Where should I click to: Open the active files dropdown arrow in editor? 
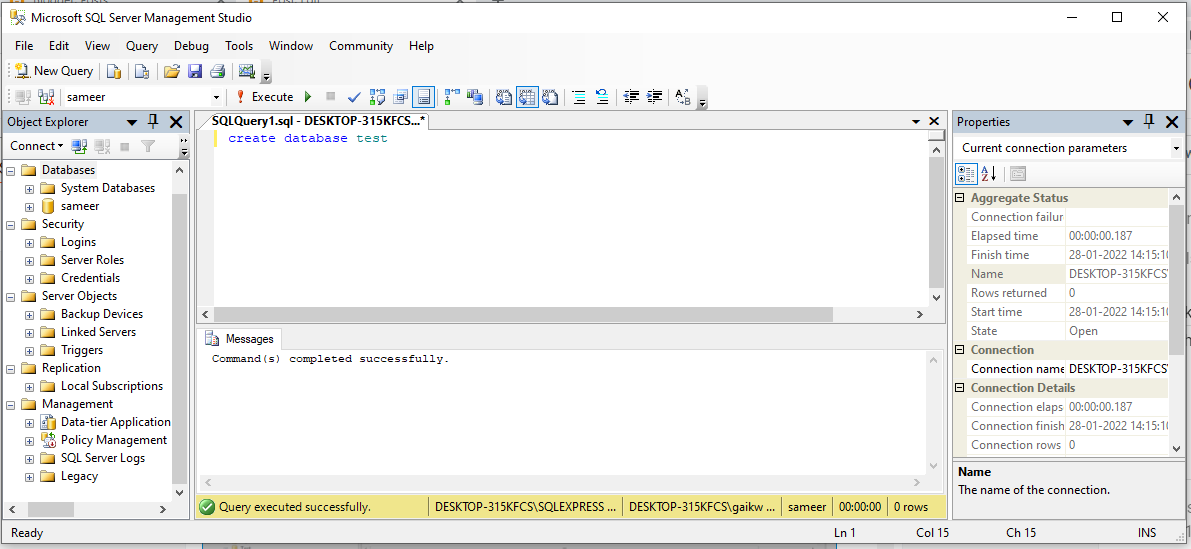pos(916,121)
